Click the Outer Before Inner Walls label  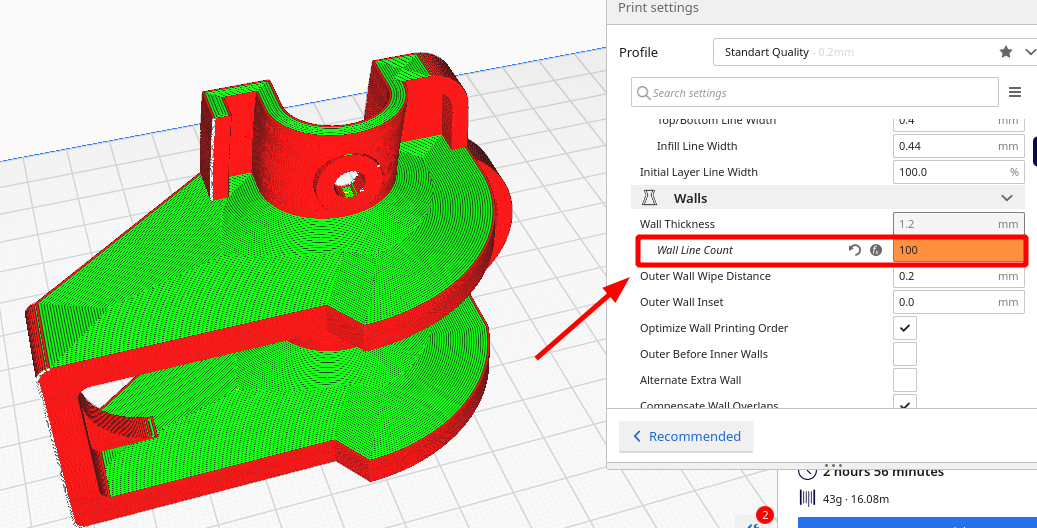[x=704, y=354]
